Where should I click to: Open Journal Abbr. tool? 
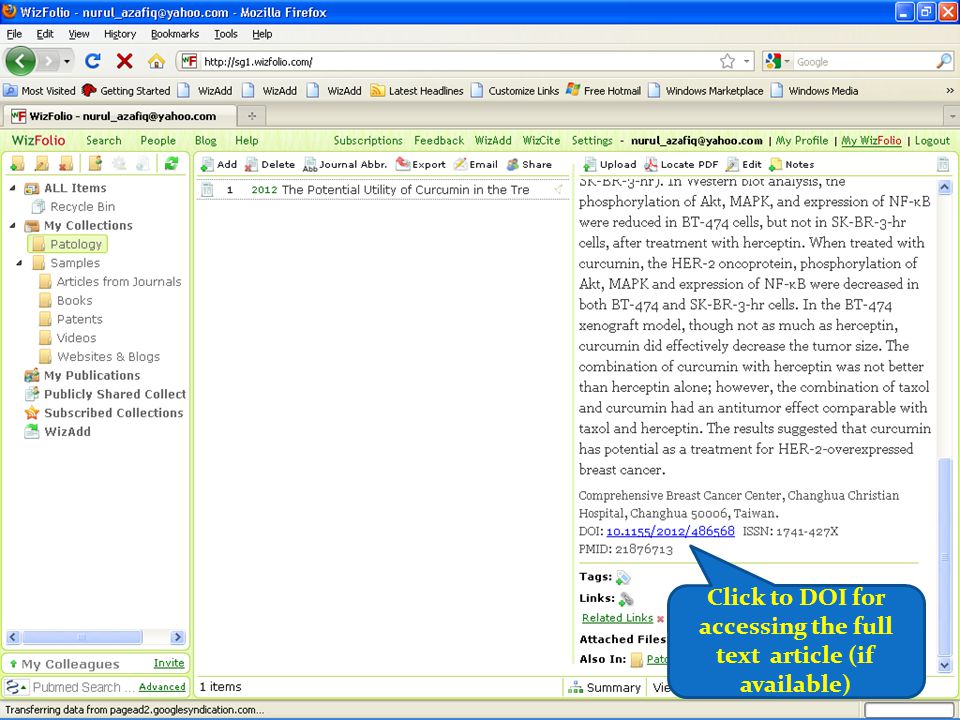pyautogui.click(x=345, y=164)
